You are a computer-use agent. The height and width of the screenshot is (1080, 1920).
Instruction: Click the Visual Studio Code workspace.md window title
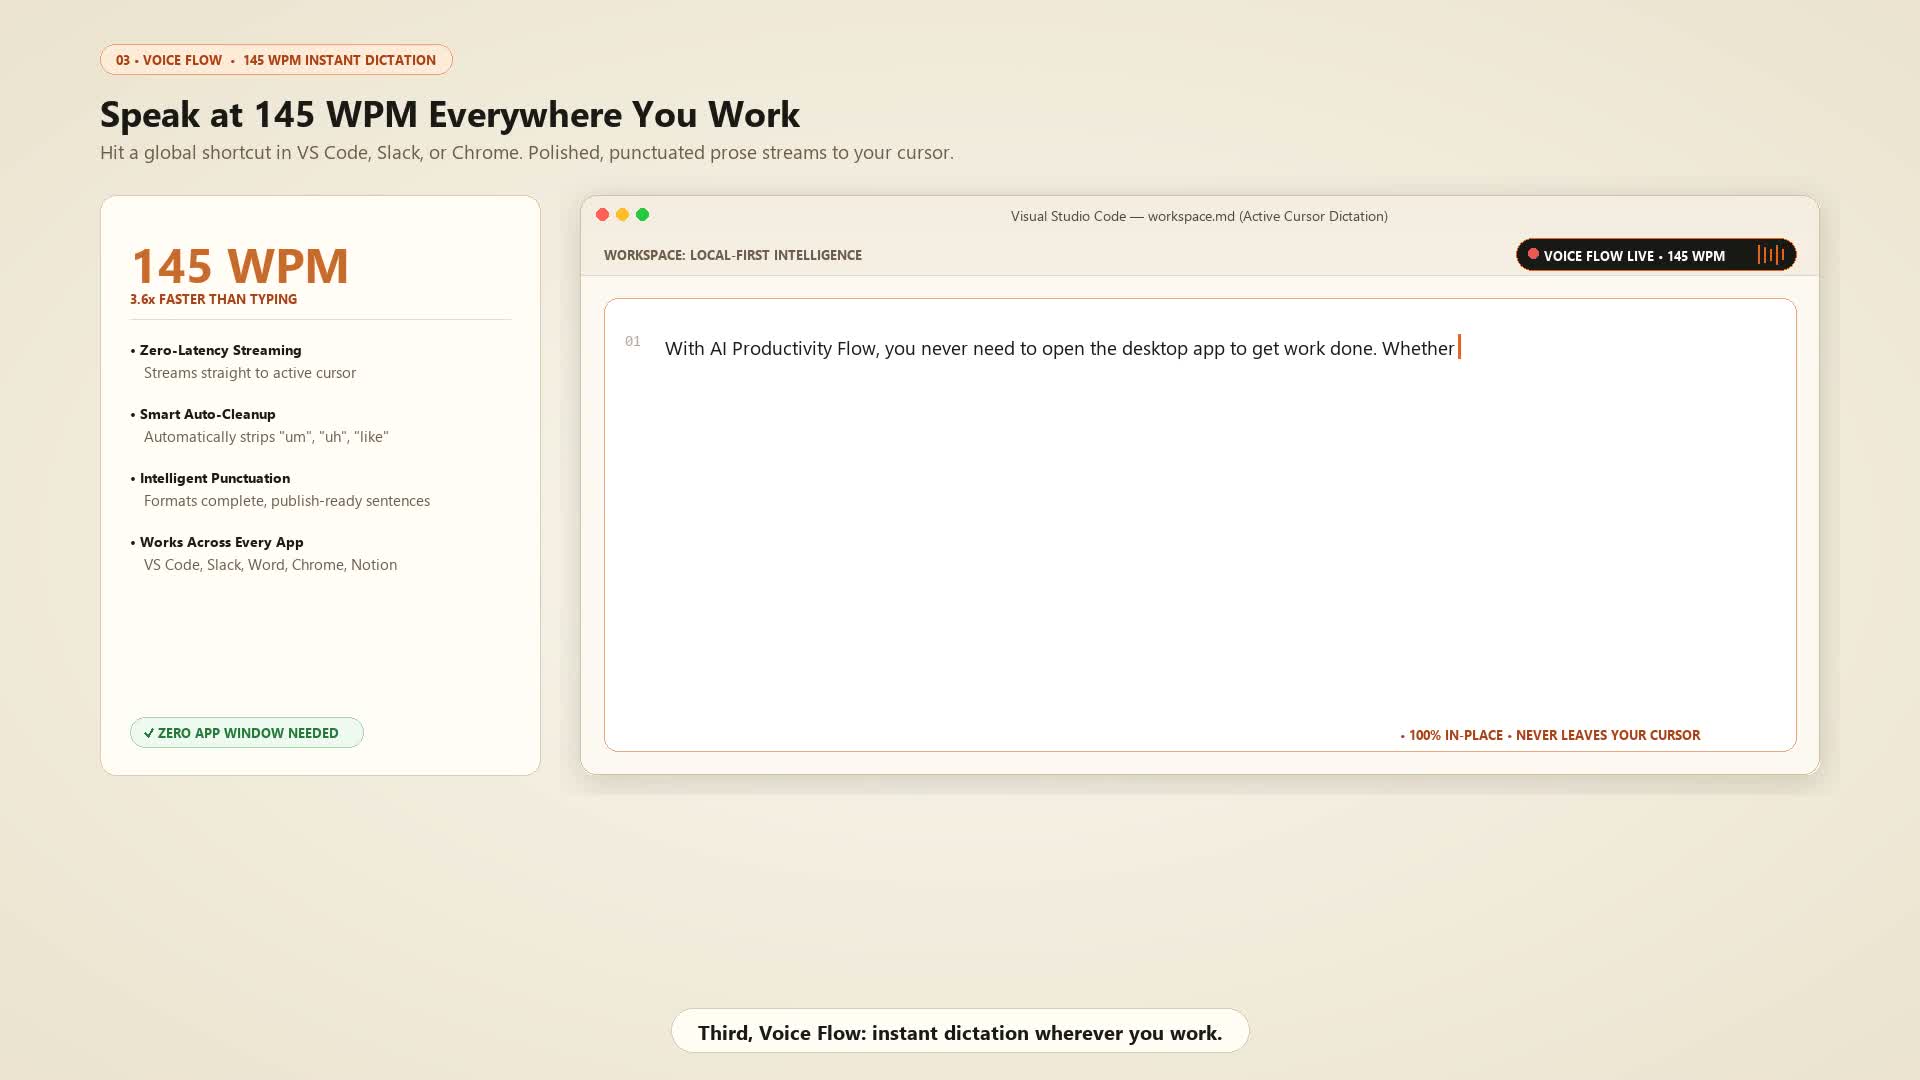(1199, 217)
